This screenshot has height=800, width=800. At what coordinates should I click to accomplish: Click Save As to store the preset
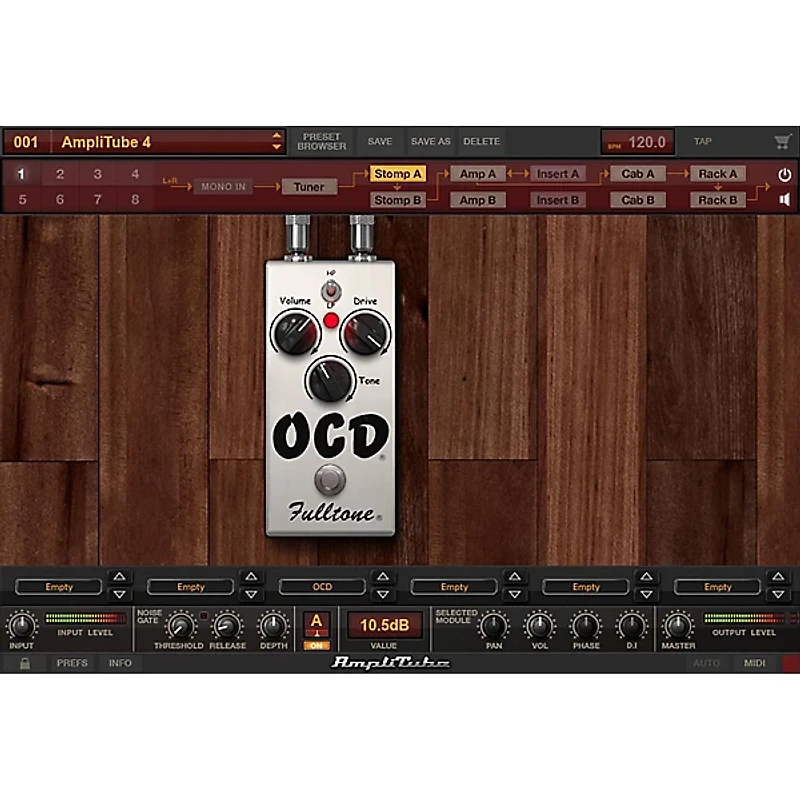point(432,141)
